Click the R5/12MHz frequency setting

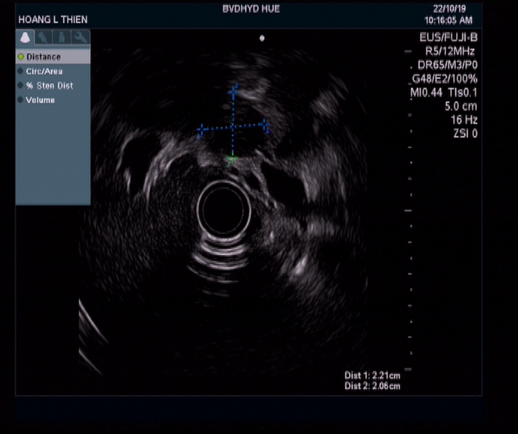tap(450, 51)
